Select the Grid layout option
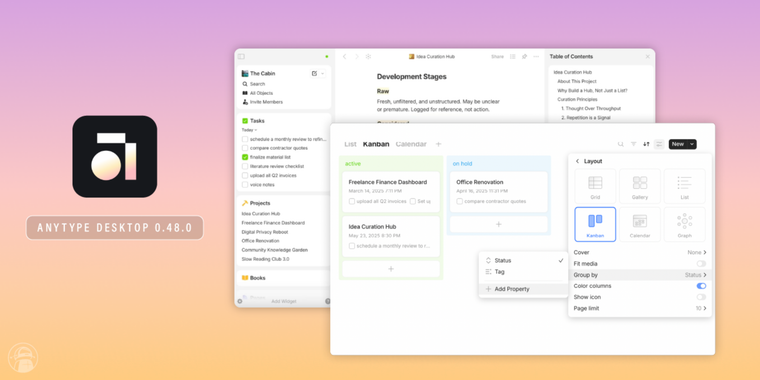This screenshot has height=380, width=760. click(595, 186)
